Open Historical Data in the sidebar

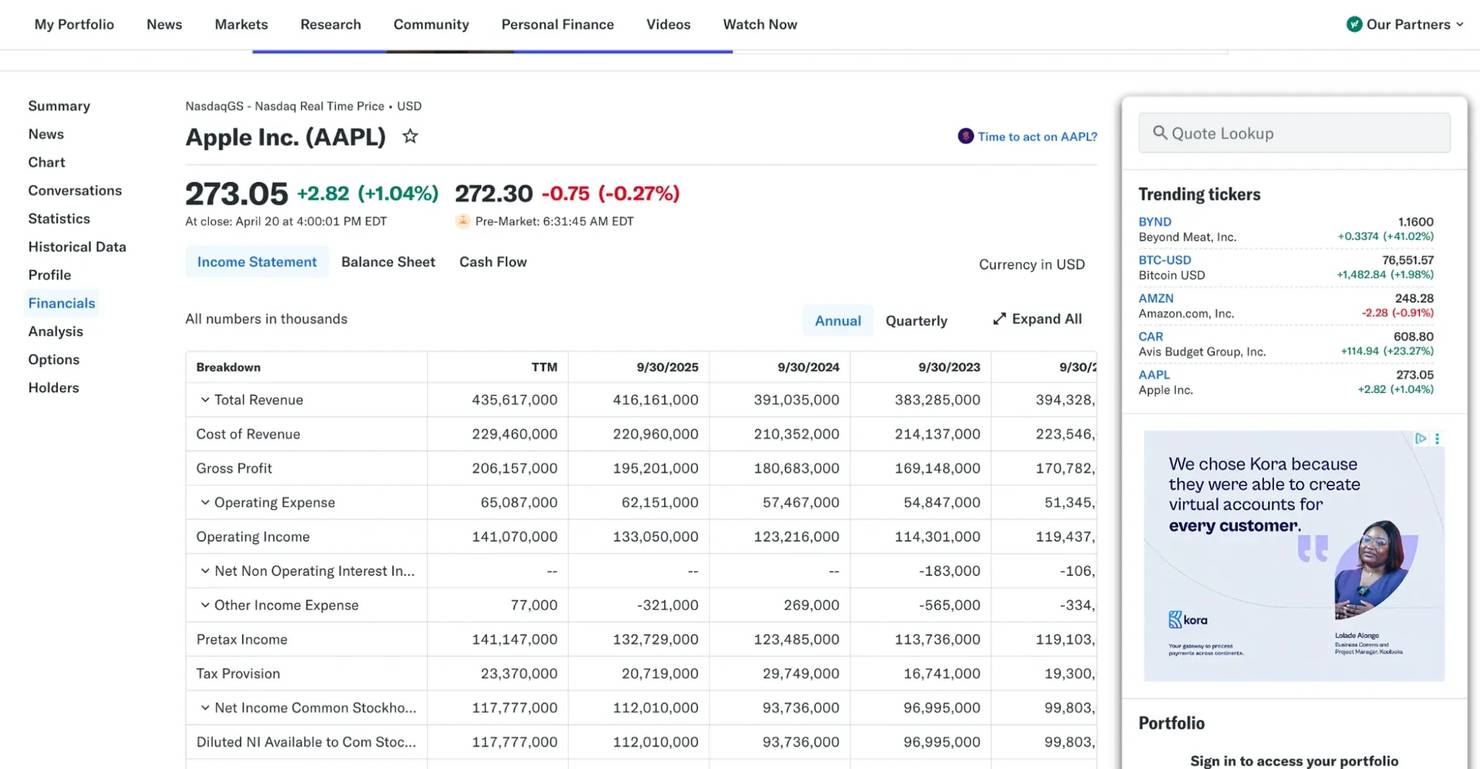point(77,247)
